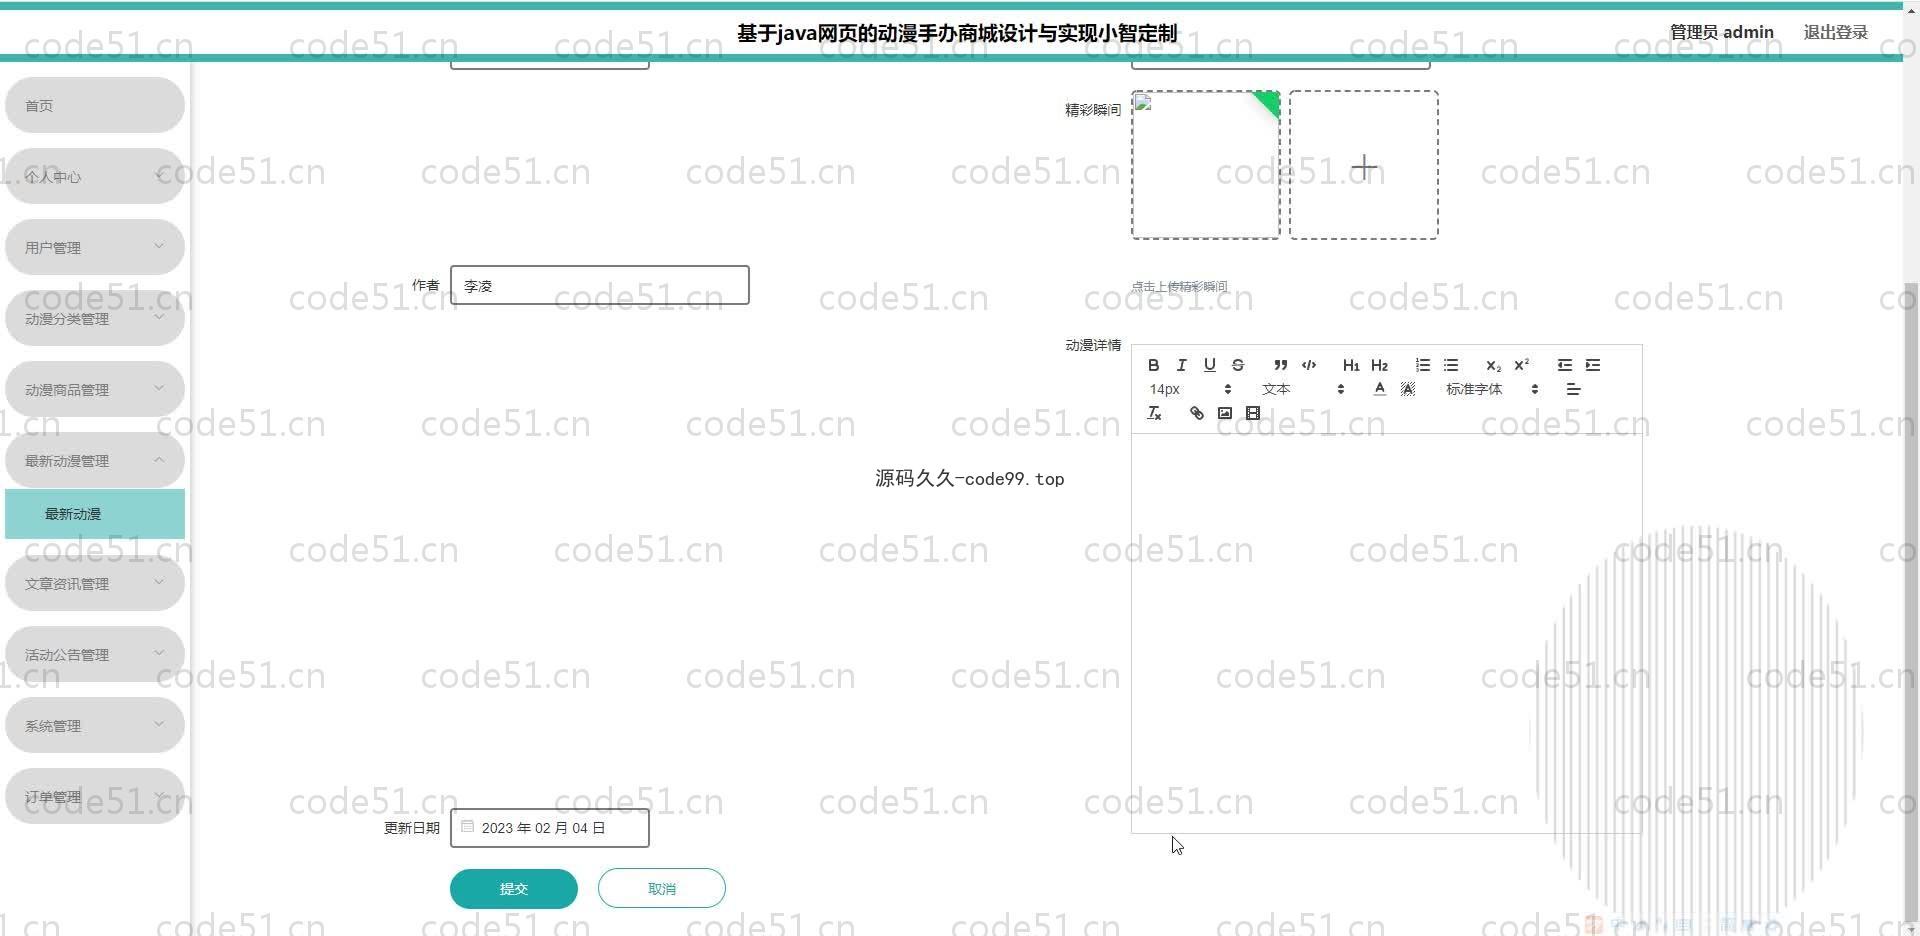Expand the 个人中心 sidebar menu
This screenshot has width=1920, height=936.
[95, 176]
